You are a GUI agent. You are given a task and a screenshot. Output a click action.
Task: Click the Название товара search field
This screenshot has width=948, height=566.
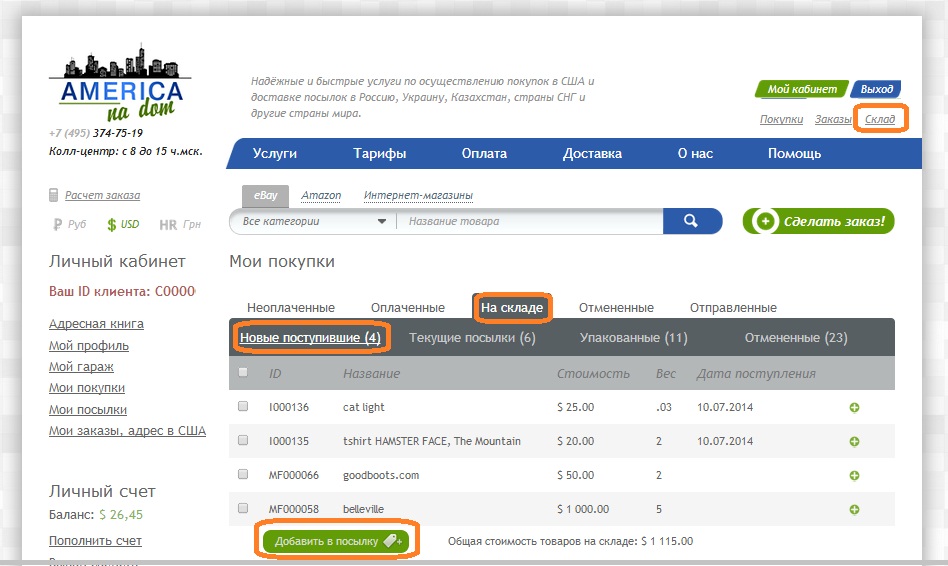[530, 221]
